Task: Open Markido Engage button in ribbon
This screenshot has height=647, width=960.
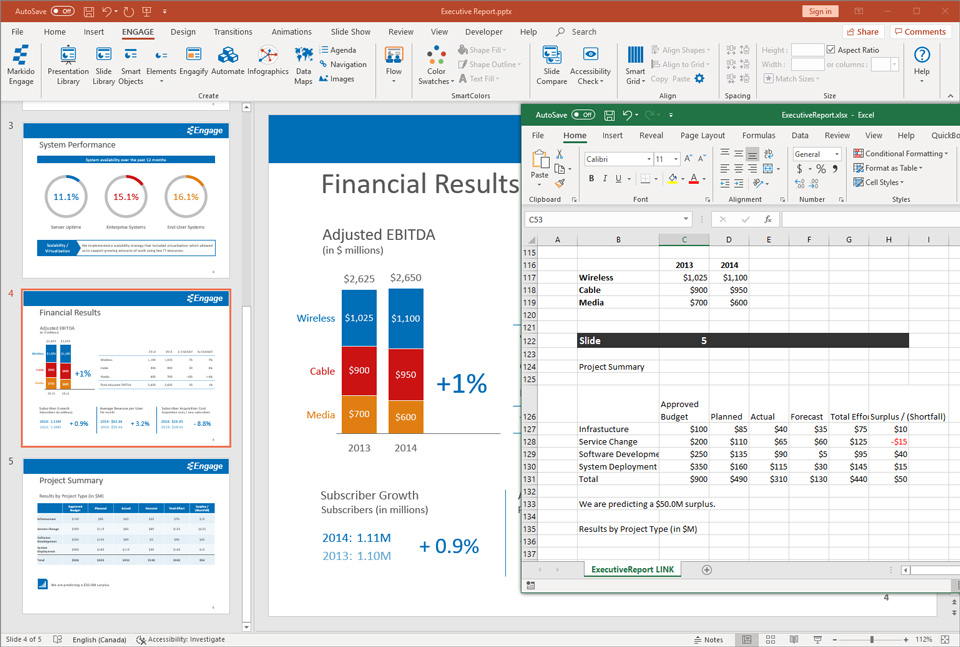Action: point(21,65)
